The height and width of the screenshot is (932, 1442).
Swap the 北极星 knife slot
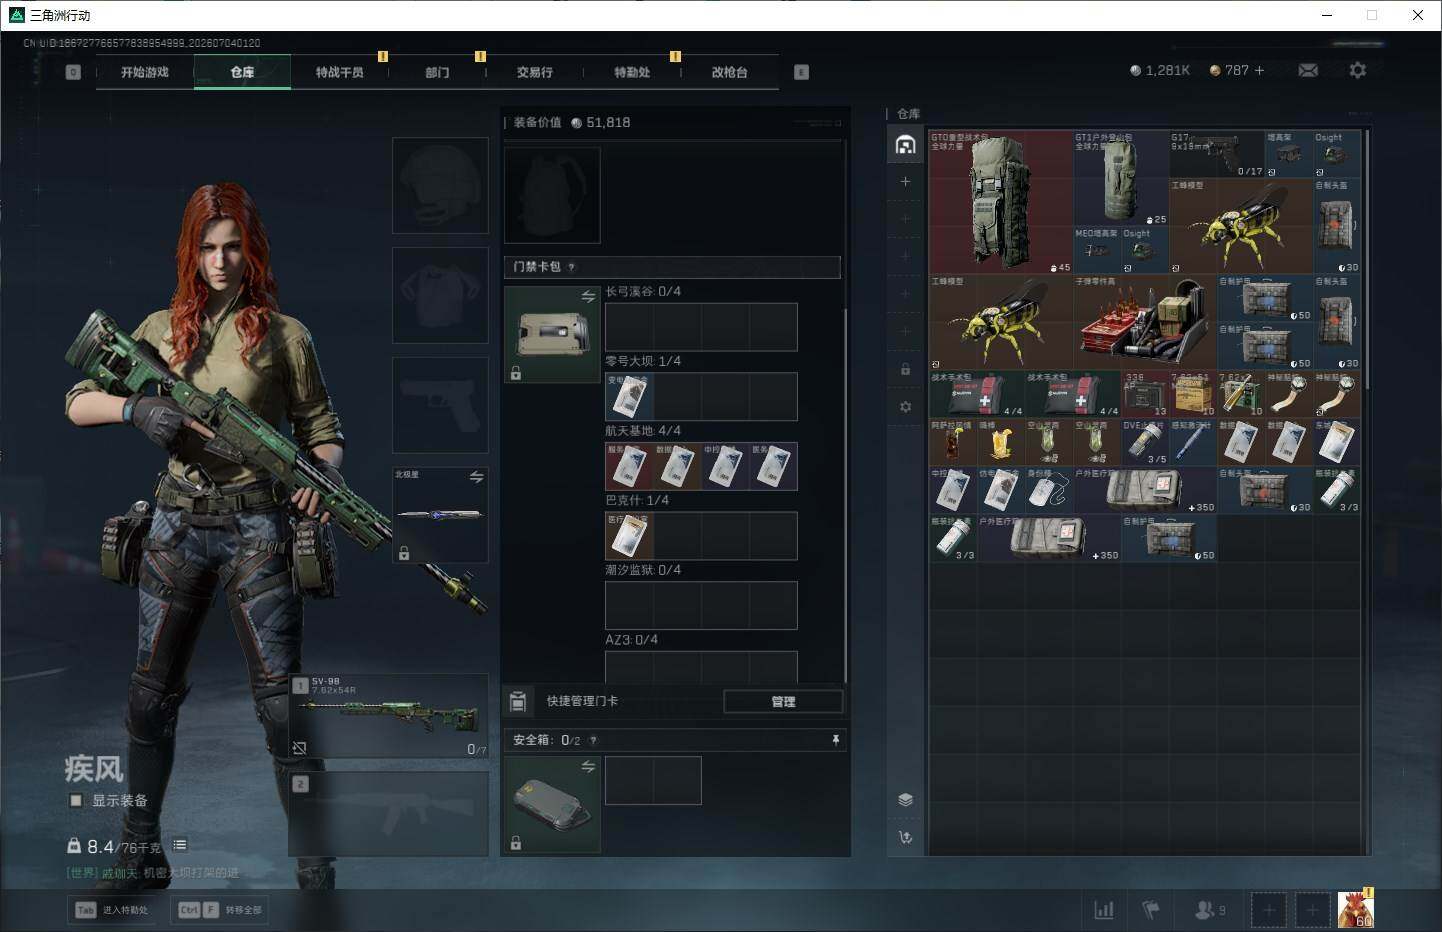pyautogui.click(x=476, y=477)
